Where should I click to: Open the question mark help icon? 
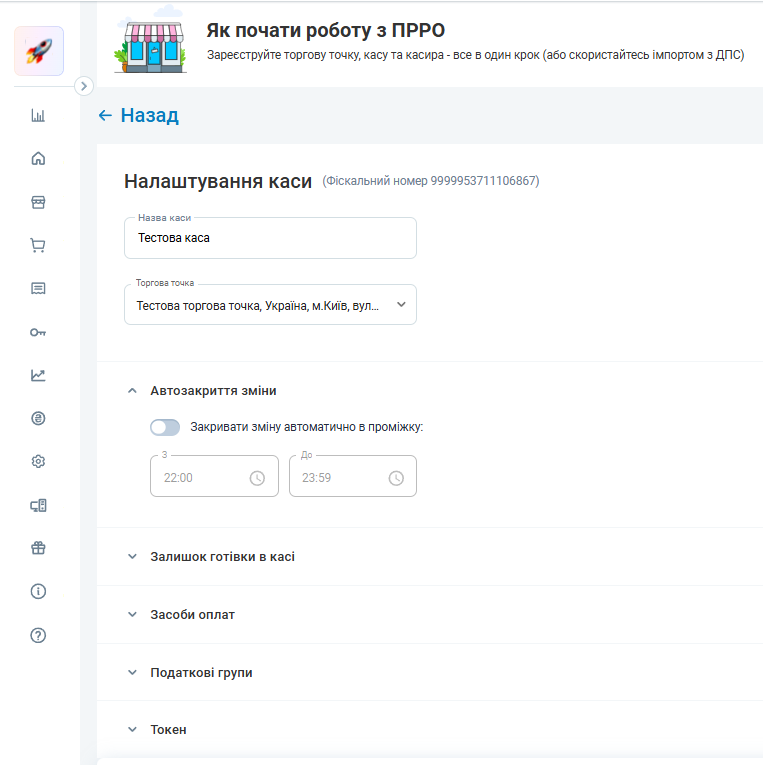click(x=38, y=635)
